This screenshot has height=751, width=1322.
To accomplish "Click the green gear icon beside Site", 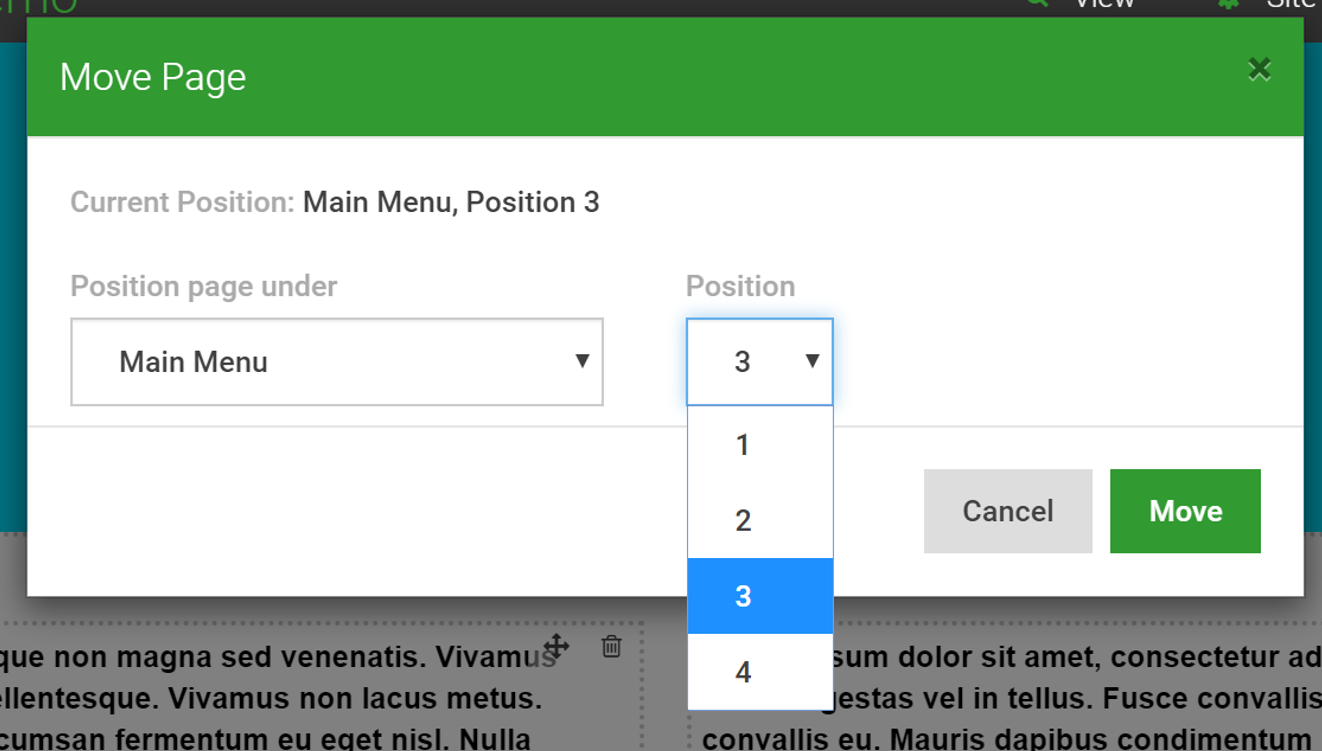I will [x=1228, y=3].
